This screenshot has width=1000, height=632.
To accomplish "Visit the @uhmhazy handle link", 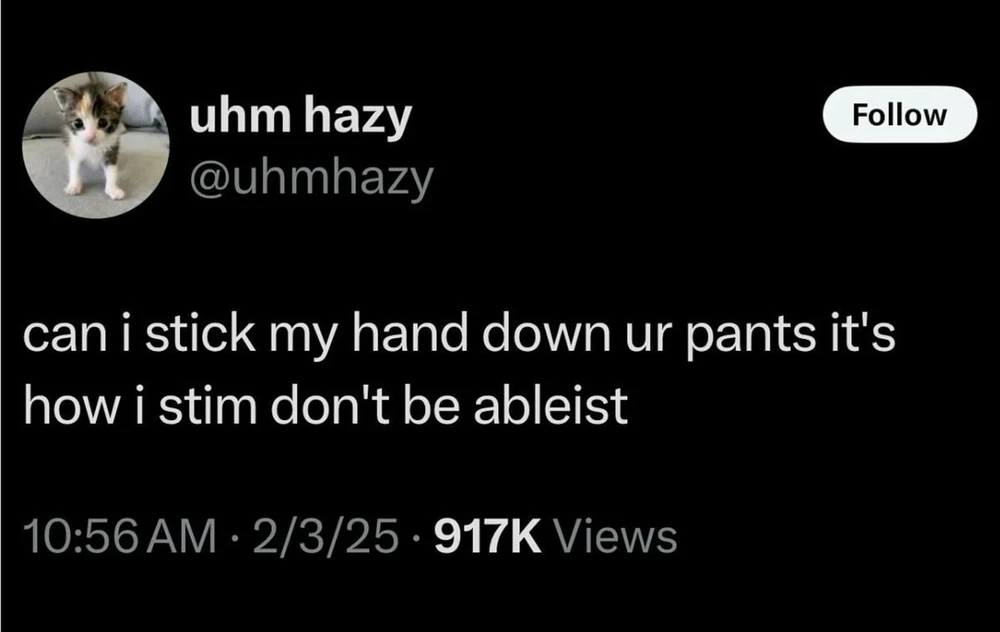I will [x=311, y=178].
